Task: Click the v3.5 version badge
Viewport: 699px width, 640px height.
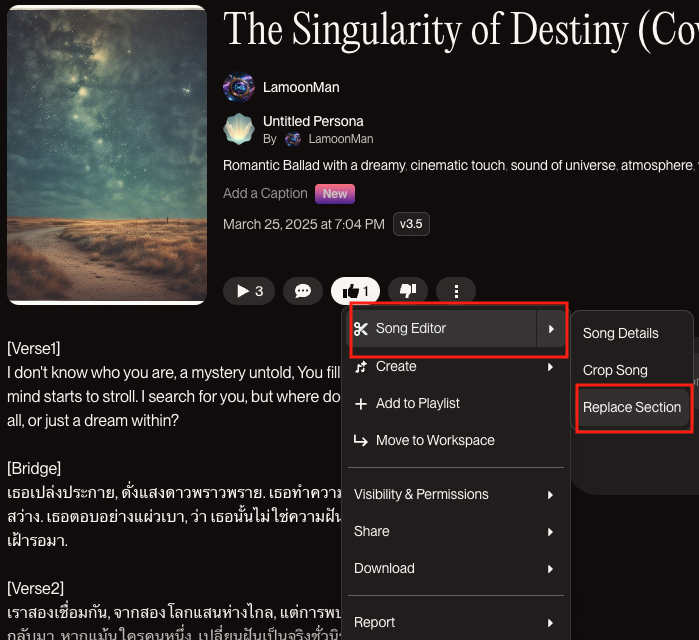Action: point(411,224)
